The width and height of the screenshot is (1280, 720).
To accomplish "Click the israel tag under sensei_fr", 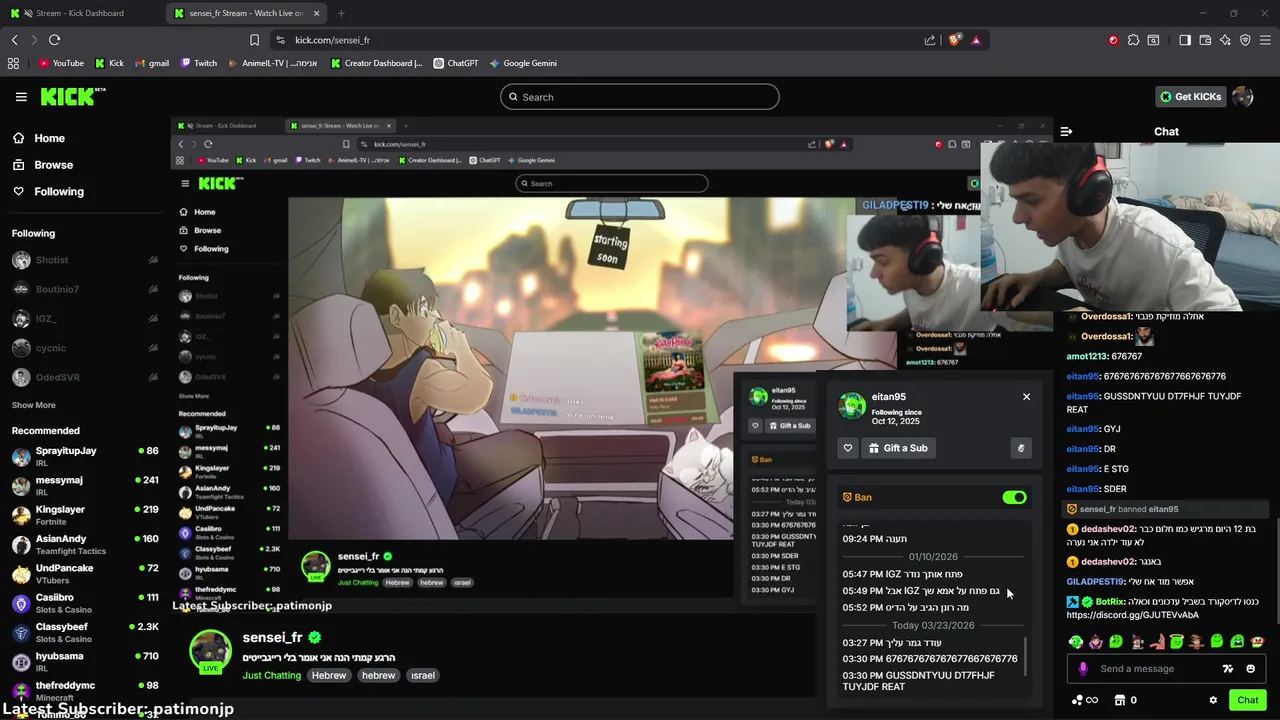I will [x=423, y=675].
